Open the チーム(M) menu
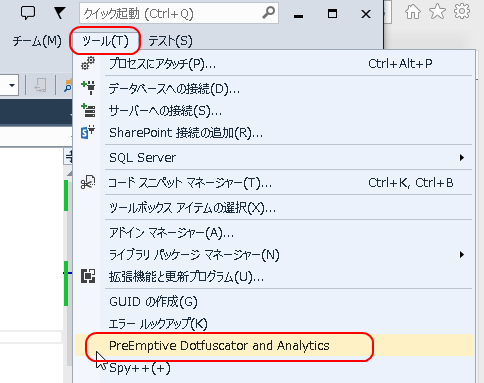Screen dimensions: 484x383 coord(37,41)
